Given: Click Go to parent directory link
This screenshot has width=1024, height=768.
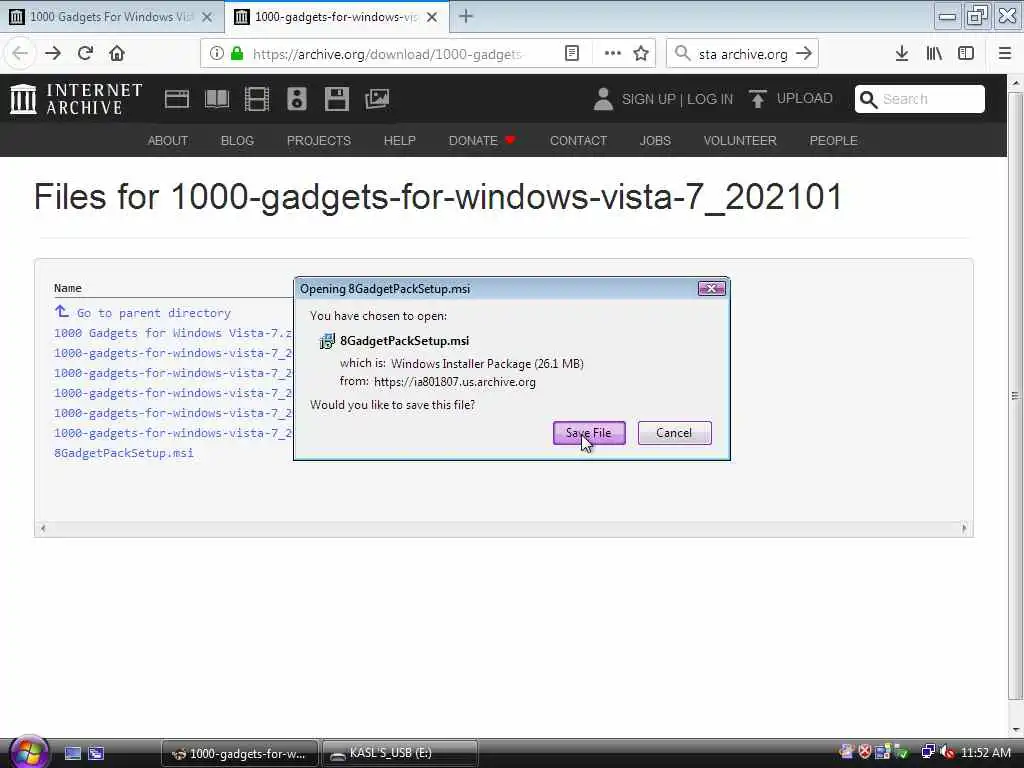Looking at the screenshot, I should [142, 312].
